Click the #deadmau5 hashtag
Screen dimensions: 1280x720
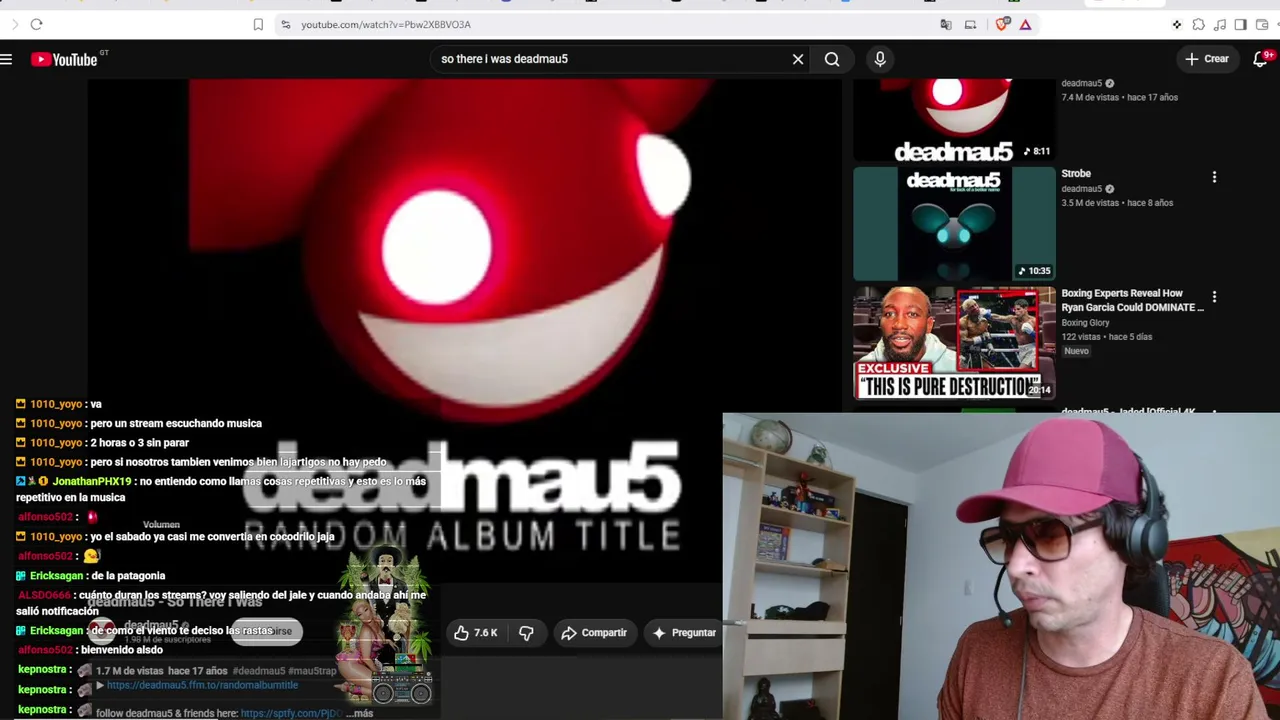click(x=259, y=671)
